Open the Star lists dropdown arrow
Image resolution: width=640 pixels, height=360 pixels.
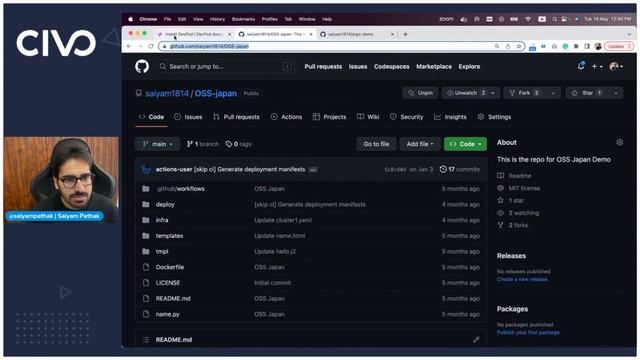616,93
